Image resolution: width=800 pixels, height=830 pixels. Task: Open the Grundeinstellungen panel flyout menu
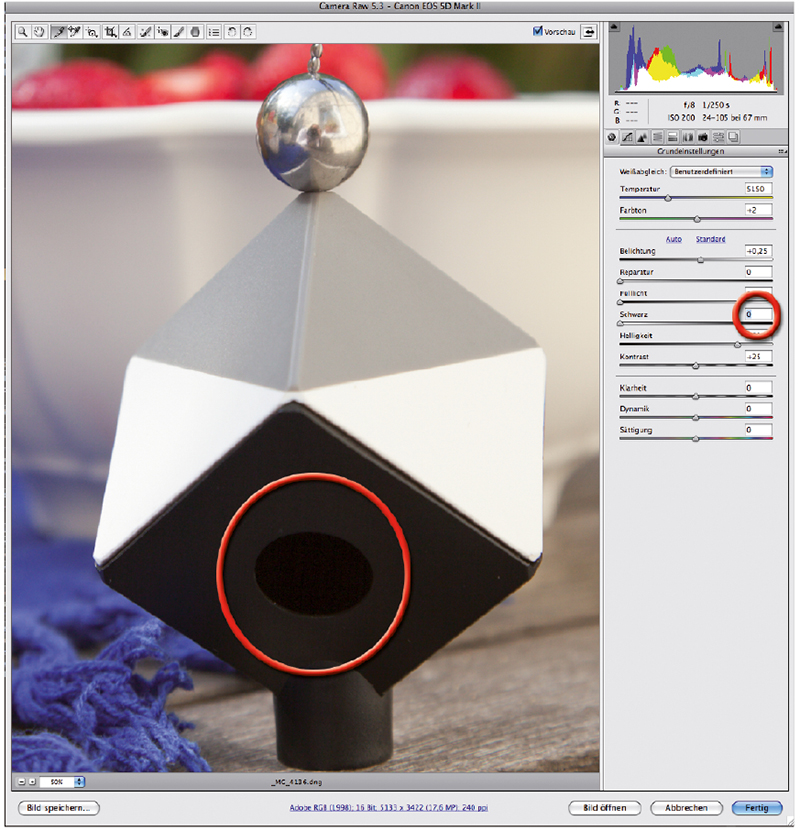click(782, 151)
